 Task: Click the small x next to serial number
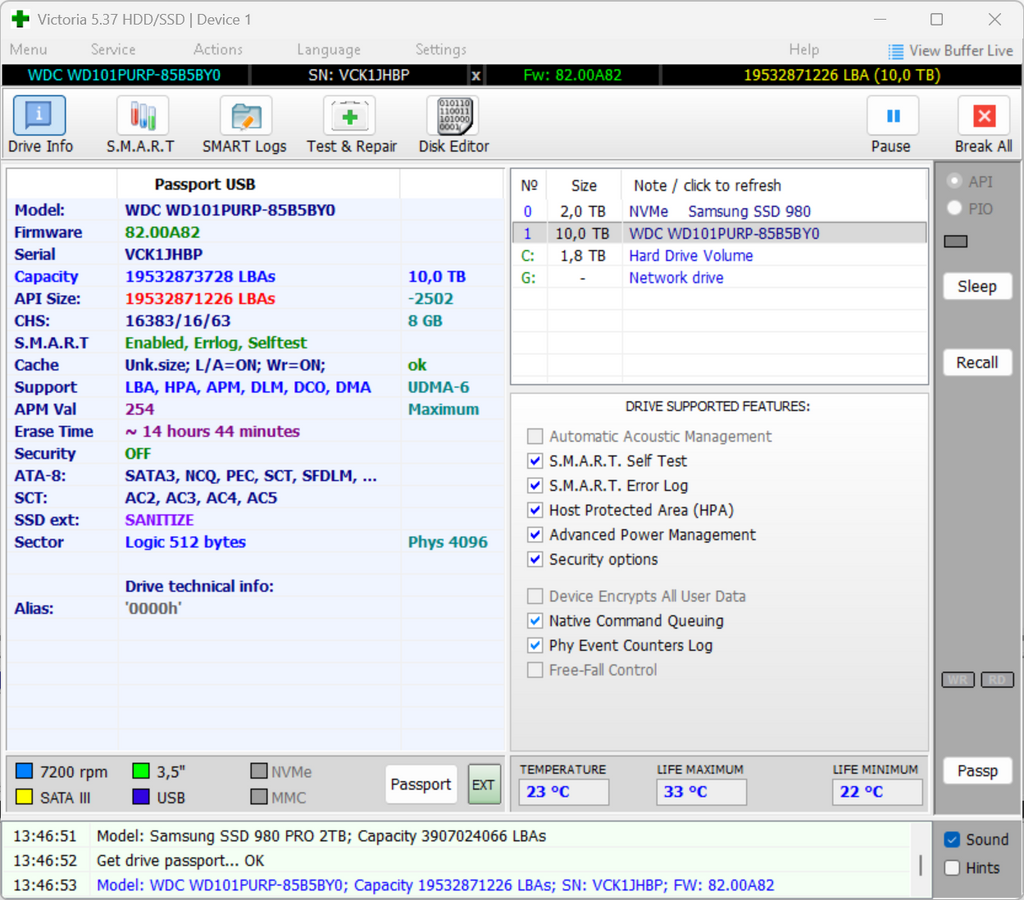pyautogui.click(x=476, y=76)
